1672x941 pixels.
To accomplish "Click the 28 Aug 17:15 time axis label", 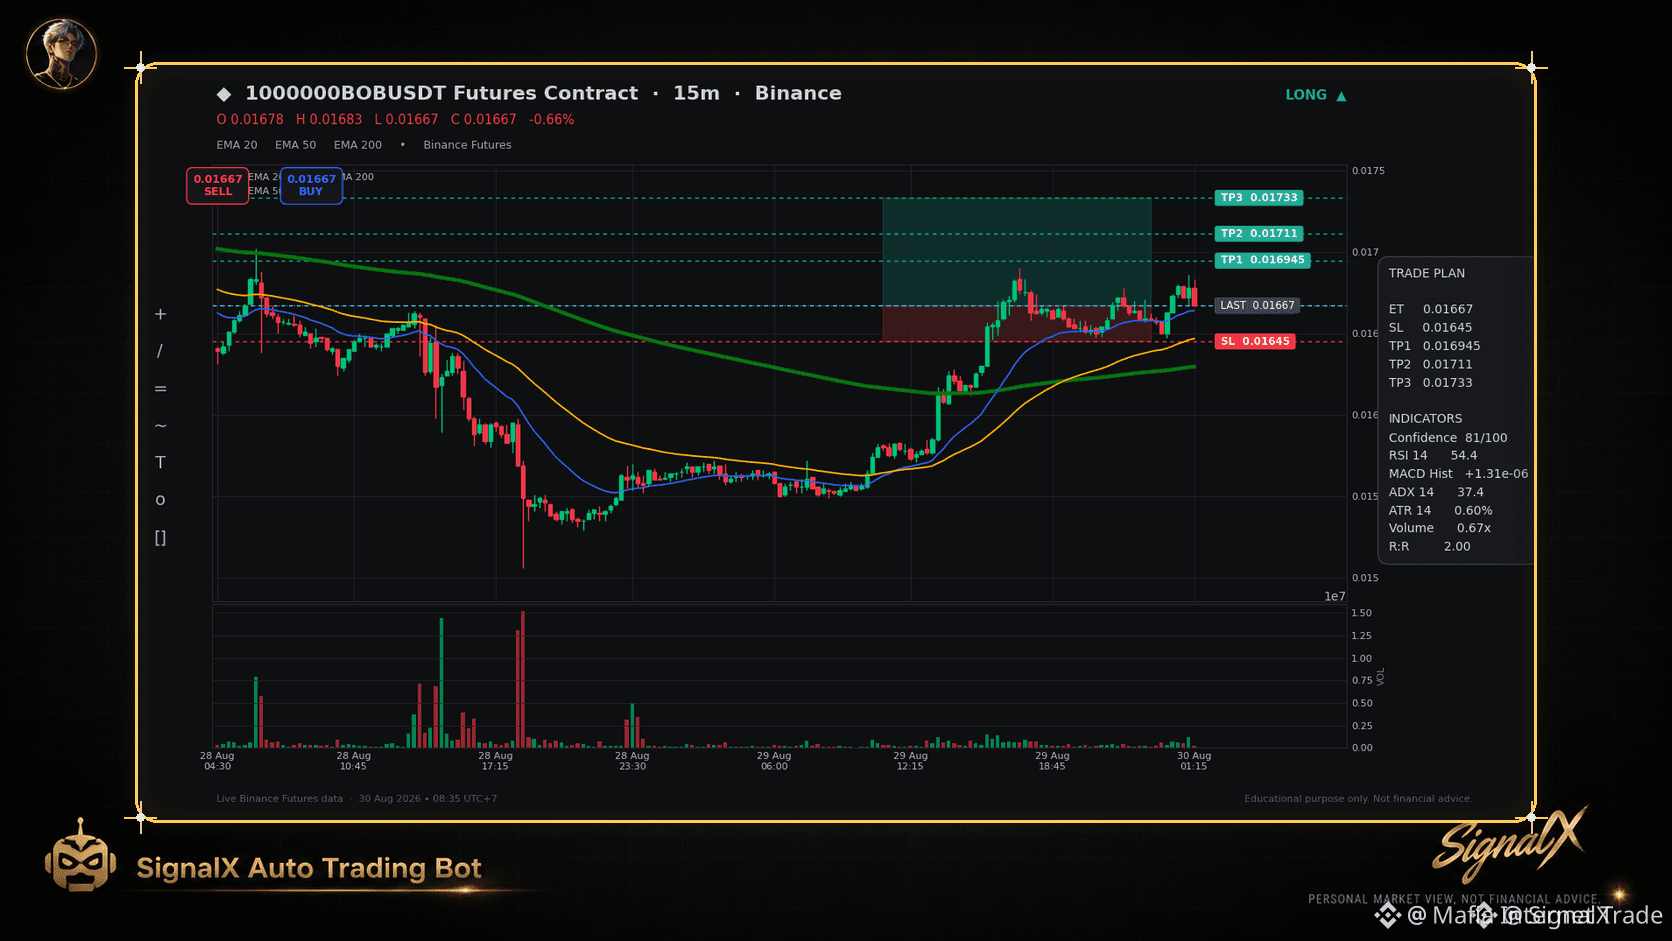I will [x=495, y=761].
